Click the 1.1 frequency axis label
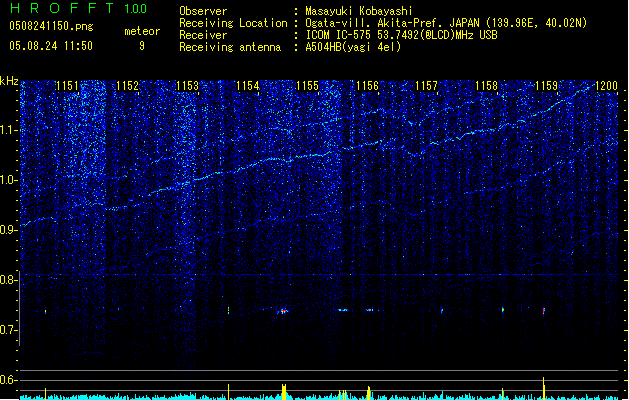Viewport: 629px width, 400px height. pos(9,130)
